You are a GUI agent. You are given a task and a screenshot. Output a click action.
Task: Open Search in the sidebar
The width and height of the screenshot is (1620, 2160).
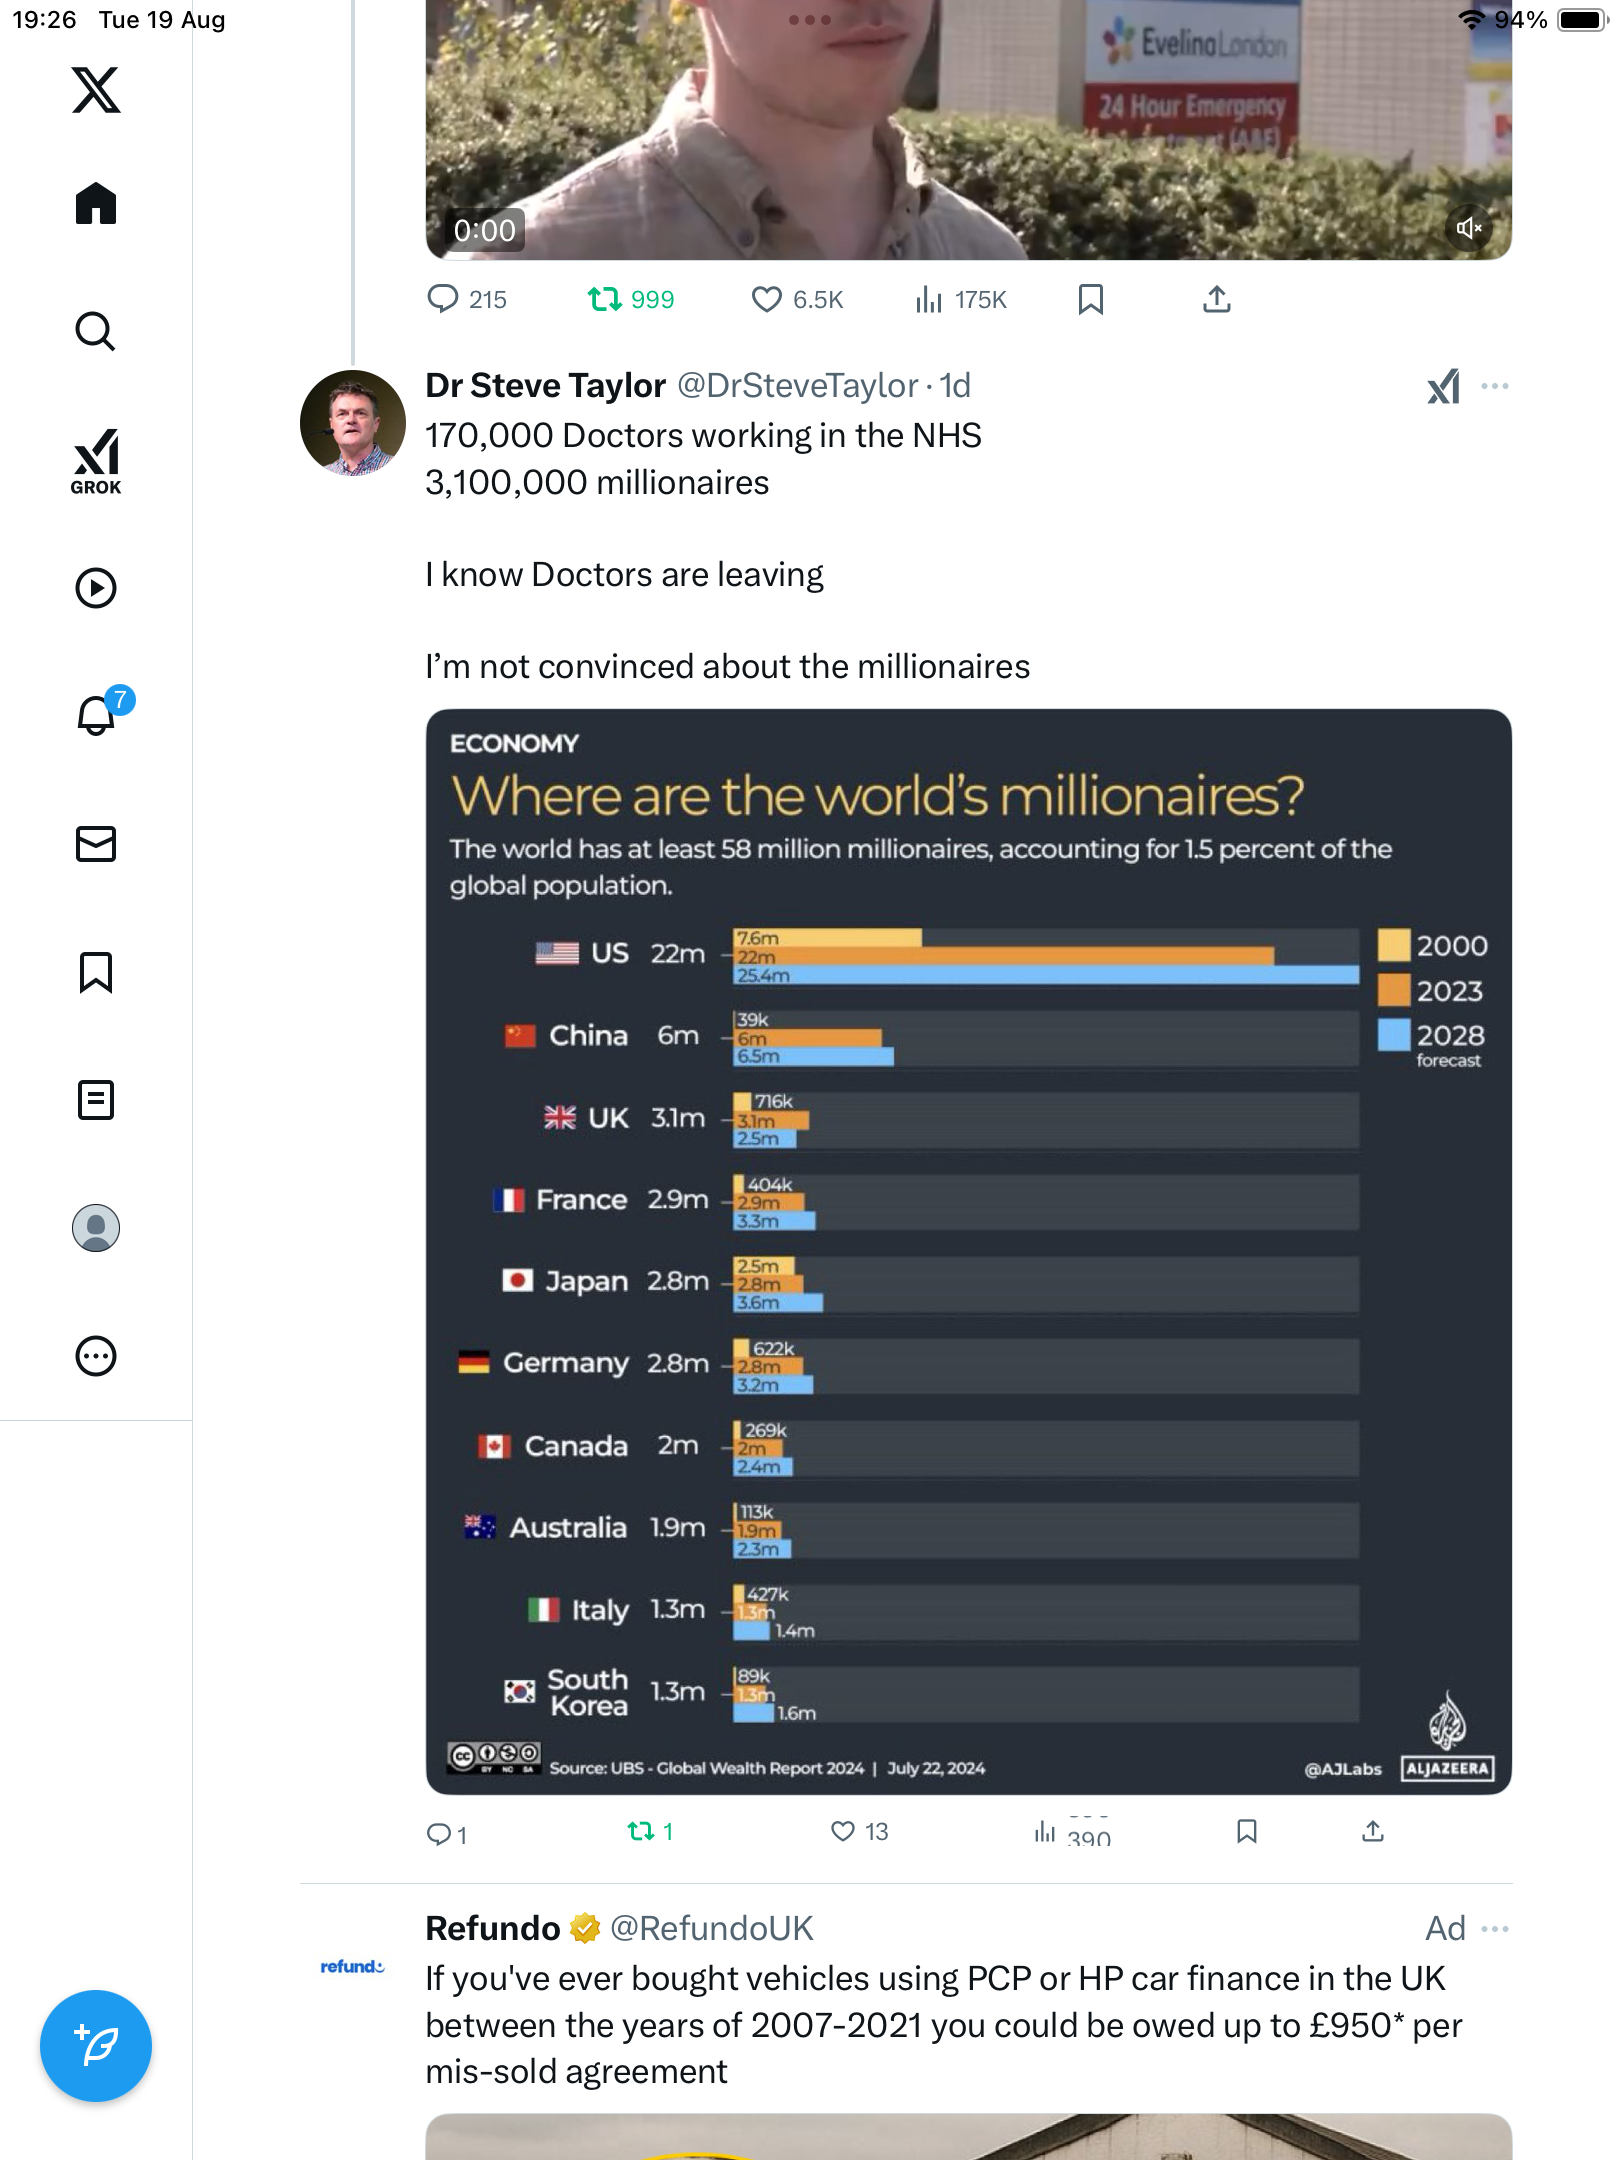coord(96,331)
